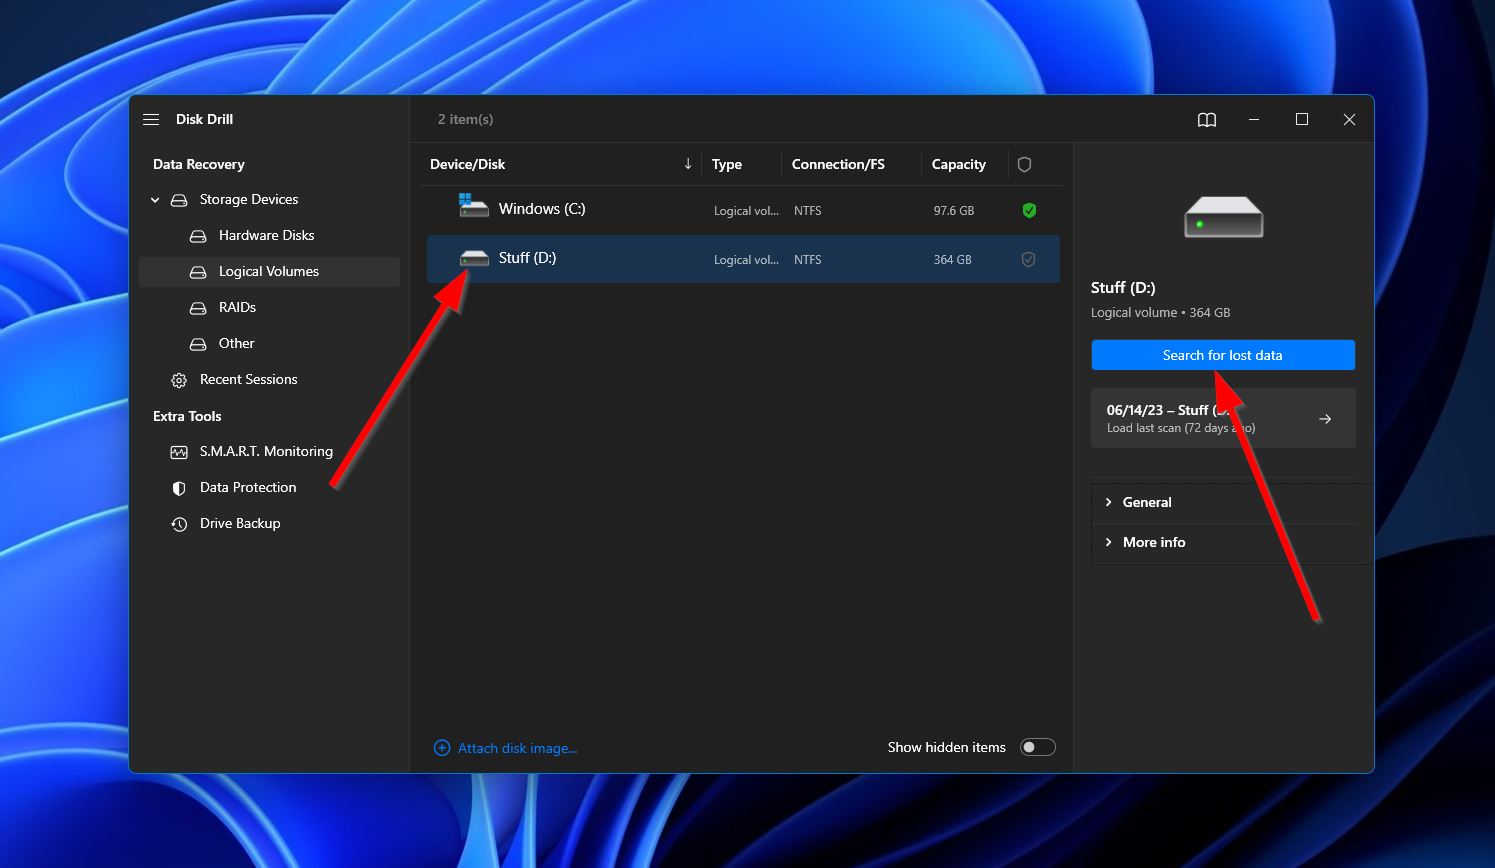The width and height of the screenshot is (1495, 868).
Task: Click the Recent Sessions gear icon
Action: point(179,380)
